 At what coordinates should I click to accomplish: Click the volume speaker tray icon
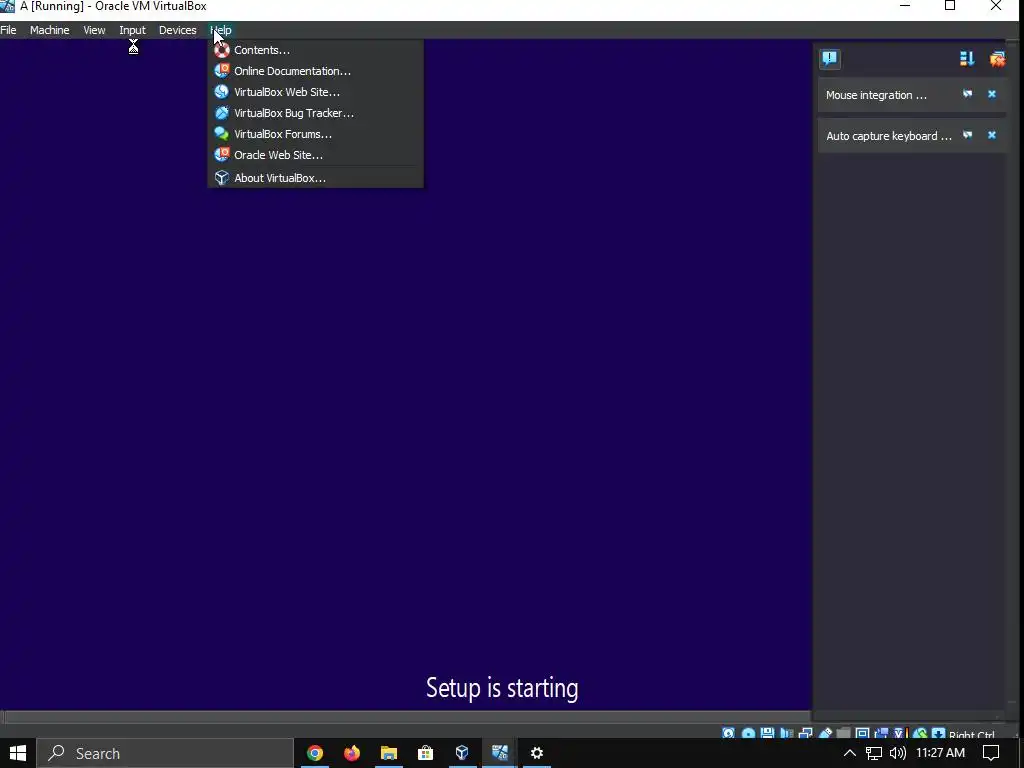coord(898,753)
